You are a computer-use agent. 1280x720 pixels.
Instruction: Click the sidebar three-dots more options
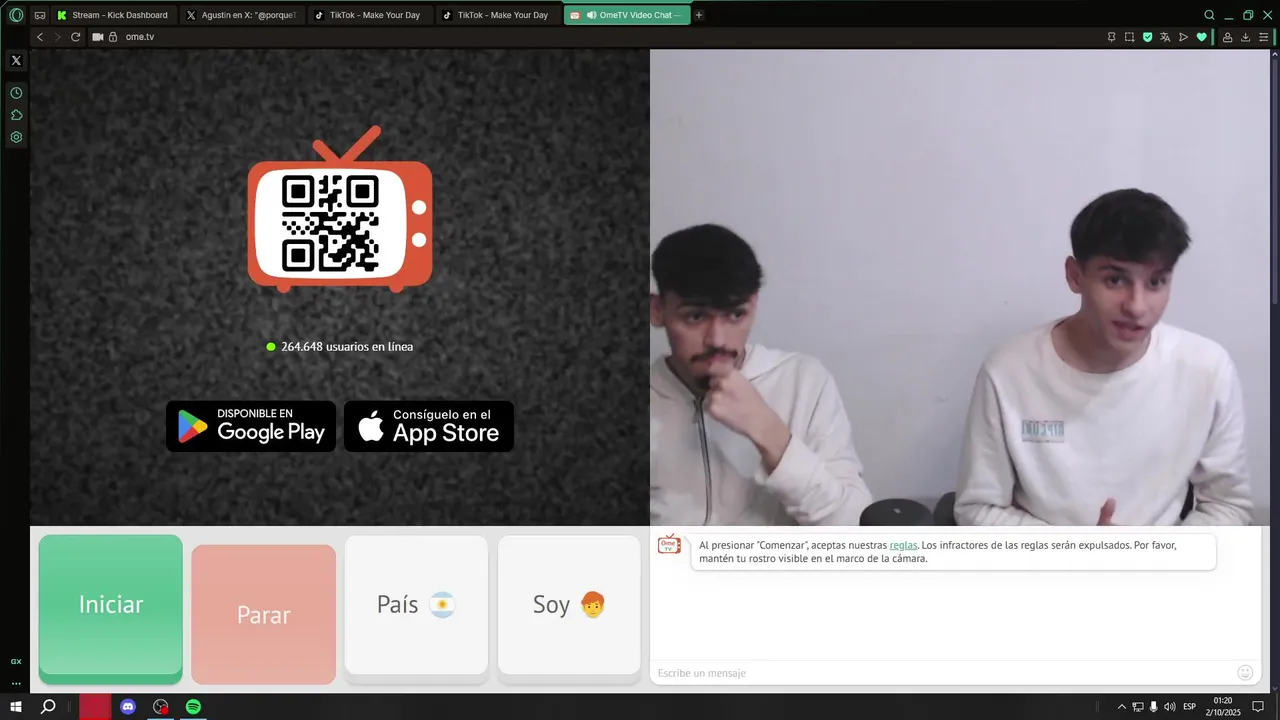(x=16, y=684)
